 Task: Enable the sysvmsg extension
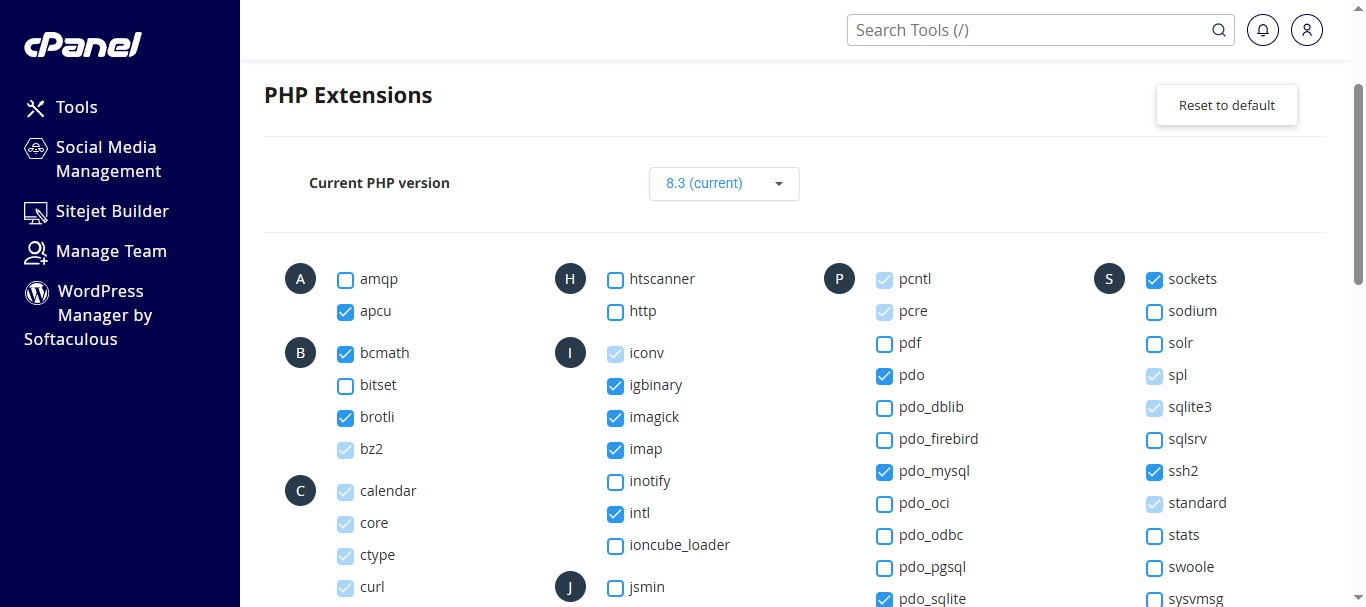(x=1154, y=600)
